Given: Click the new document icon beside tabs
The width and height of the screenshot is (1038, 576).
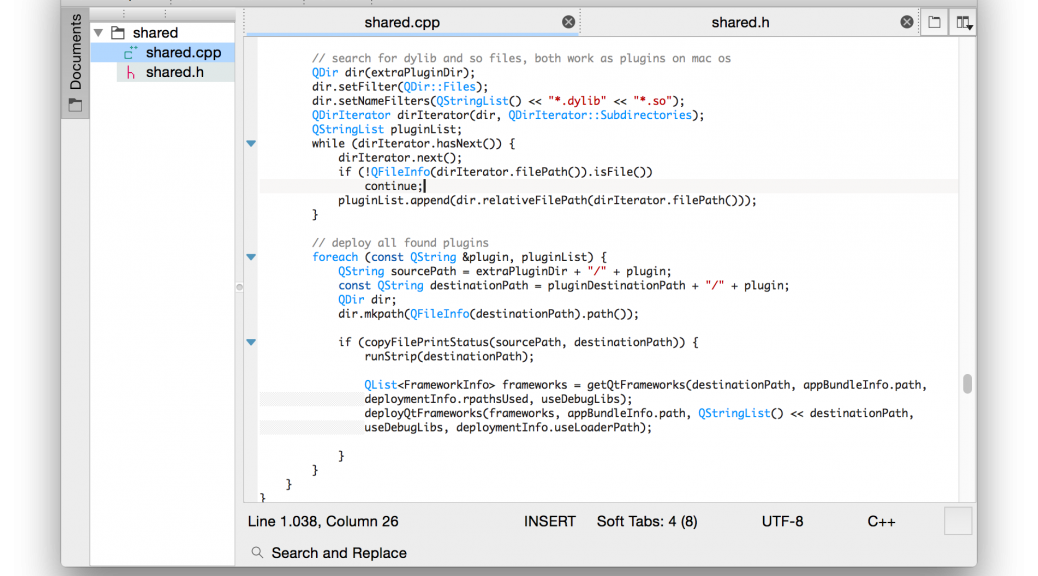Looking at the screenshot, I should (x=933, y=22).
